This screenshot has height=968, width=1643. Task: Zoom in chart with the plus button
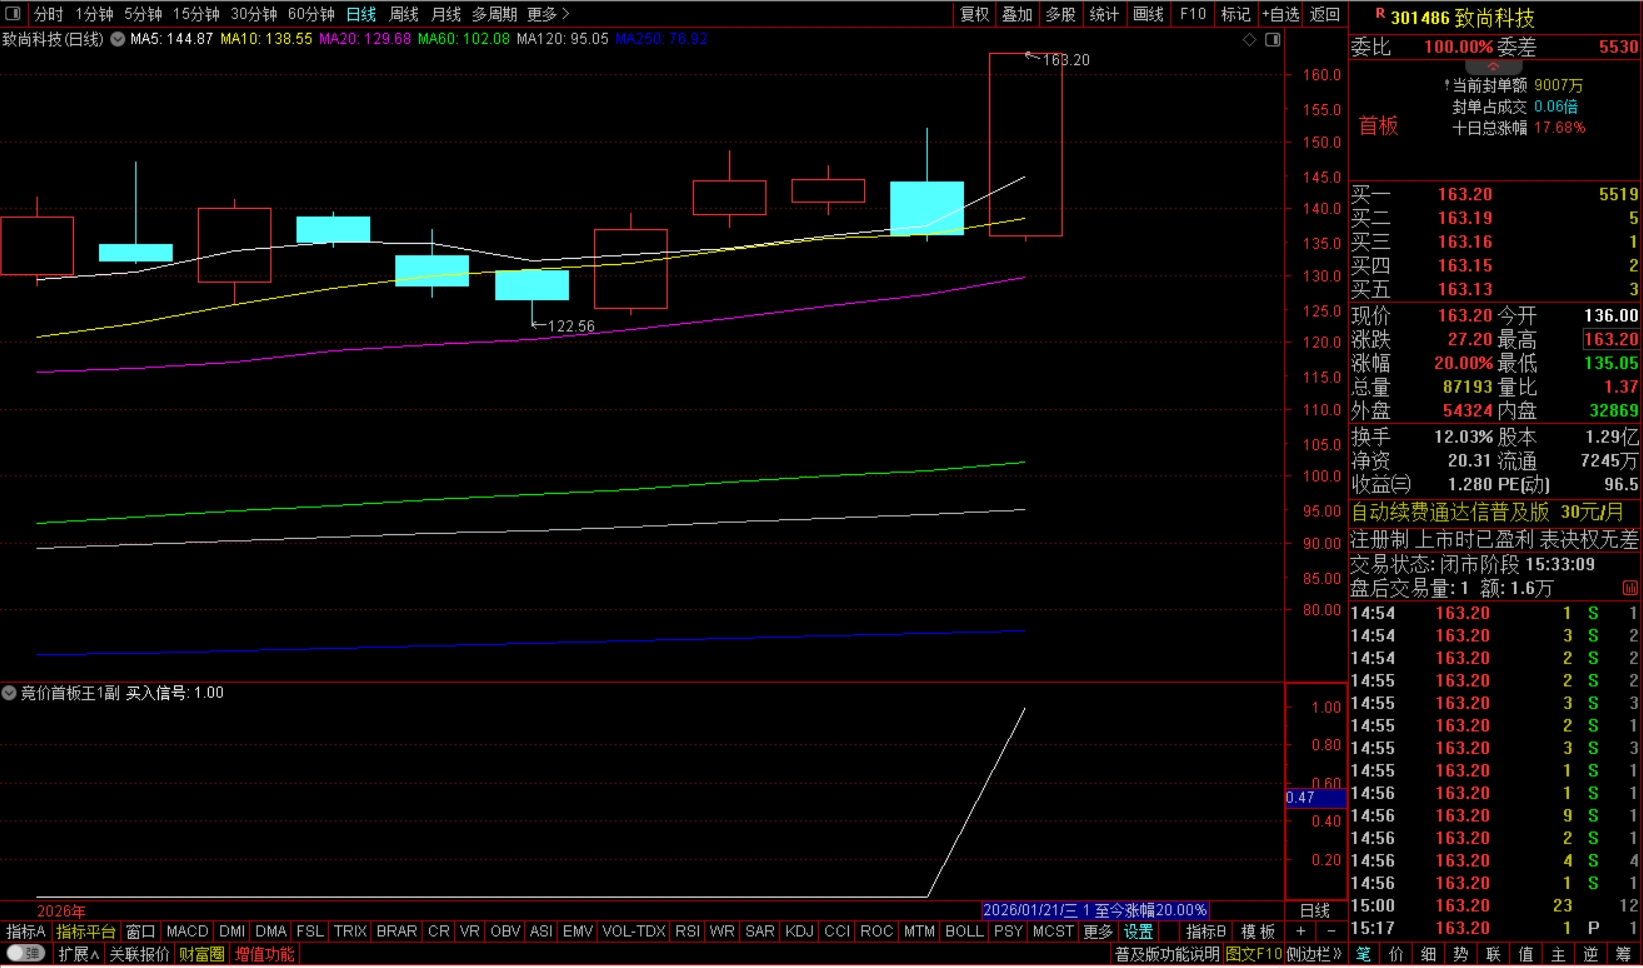(x=1300, y=931)
